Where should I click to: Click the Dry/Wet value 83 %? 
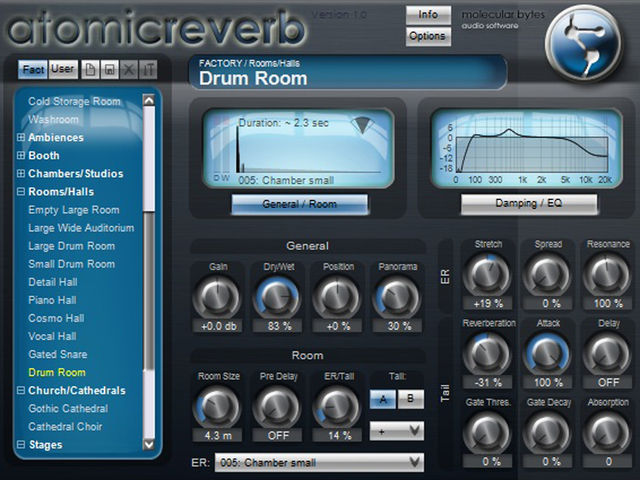pos(278,326)
